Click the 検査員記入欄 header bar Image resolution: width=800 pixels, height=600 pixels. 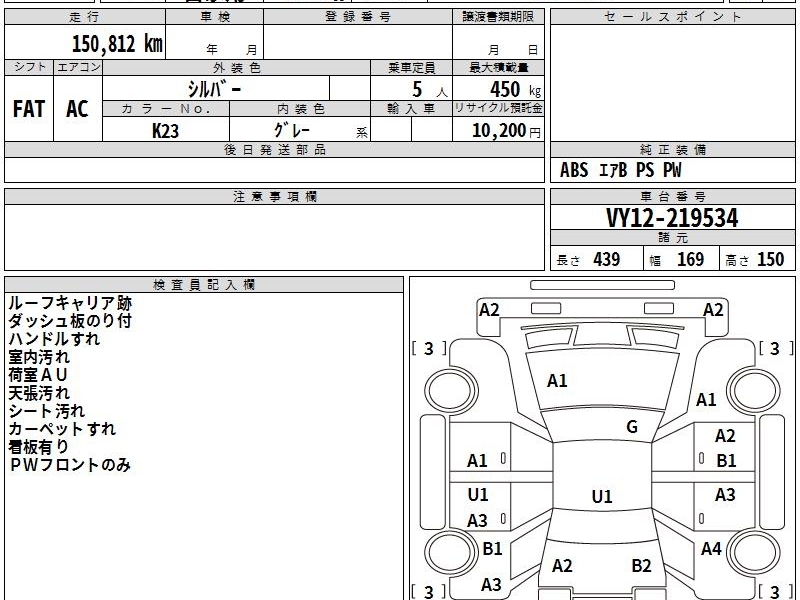tap(204, 285)
